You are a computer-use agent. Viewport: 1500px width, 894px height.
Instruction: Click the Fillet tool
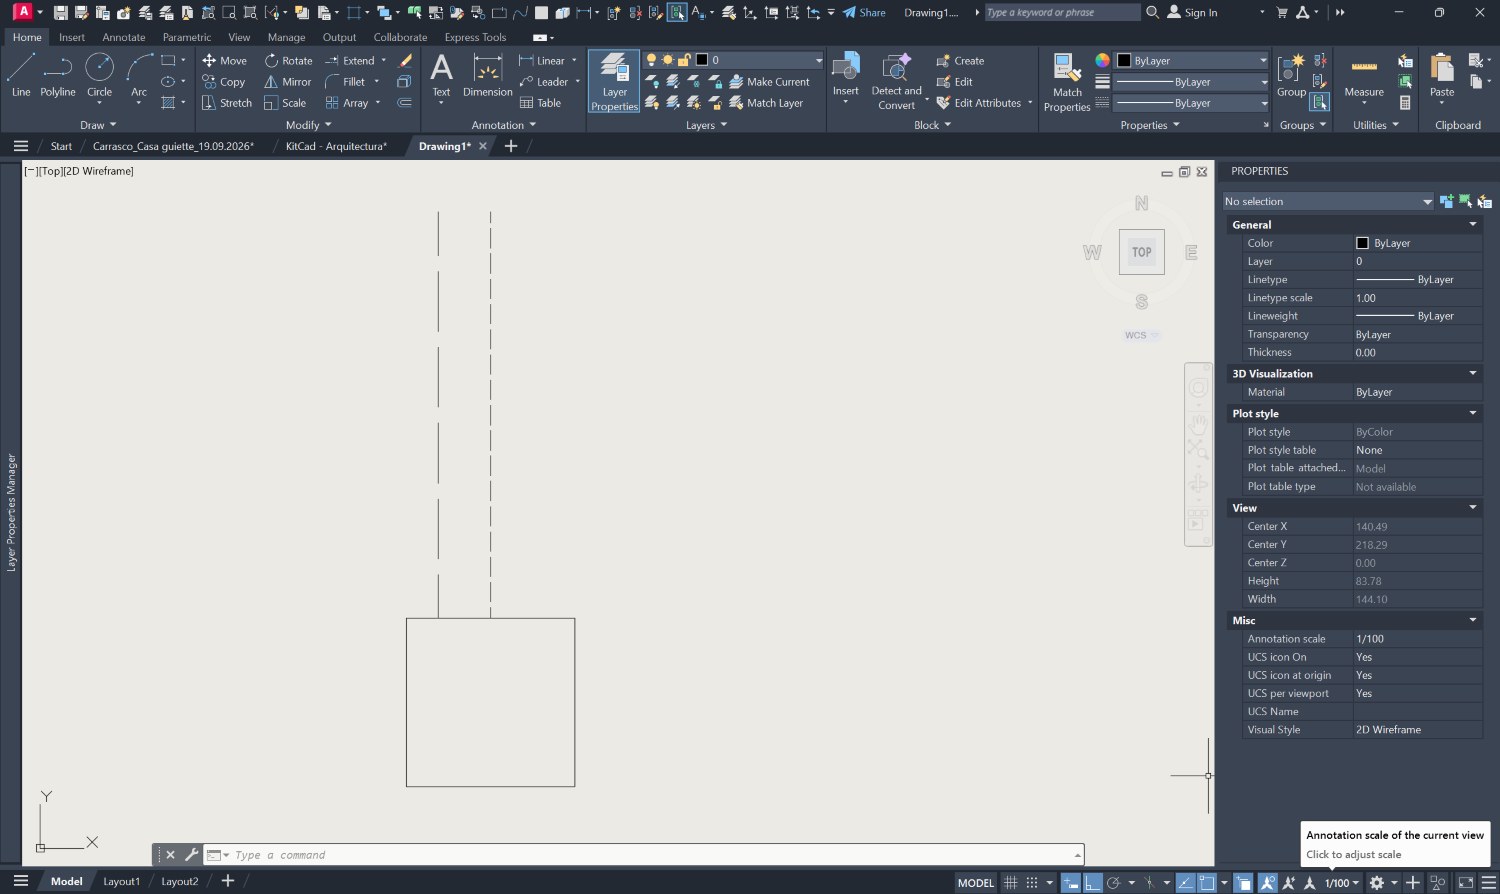pyautogui.click(x=345, y=82)
